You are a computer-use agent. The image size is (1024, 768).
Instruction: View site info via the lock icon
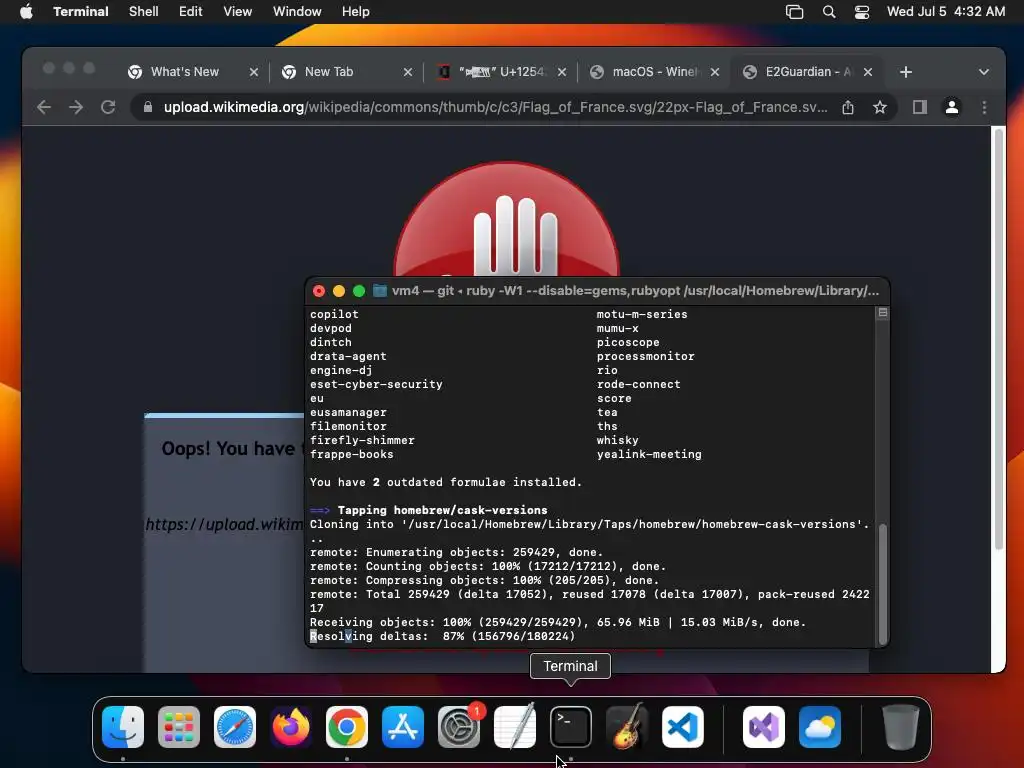148,107
